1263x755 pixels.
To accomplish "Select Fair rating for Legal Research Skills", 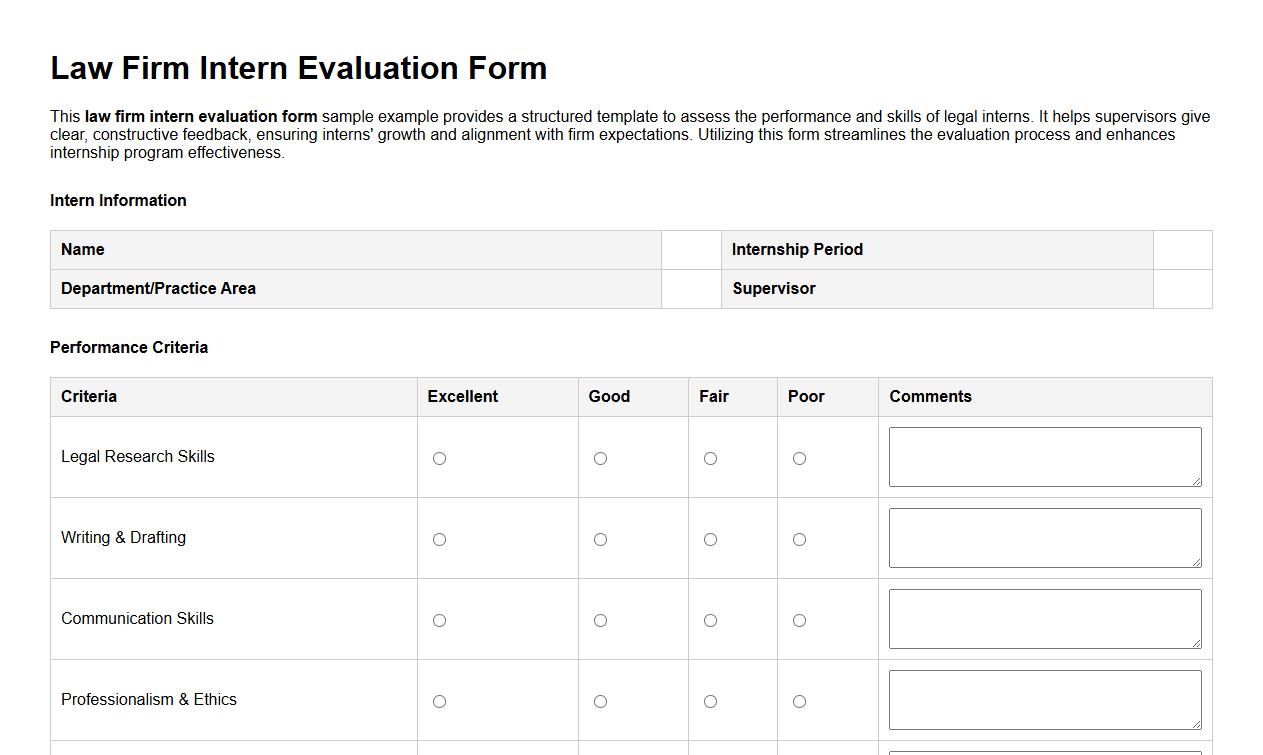I will 710,458.
